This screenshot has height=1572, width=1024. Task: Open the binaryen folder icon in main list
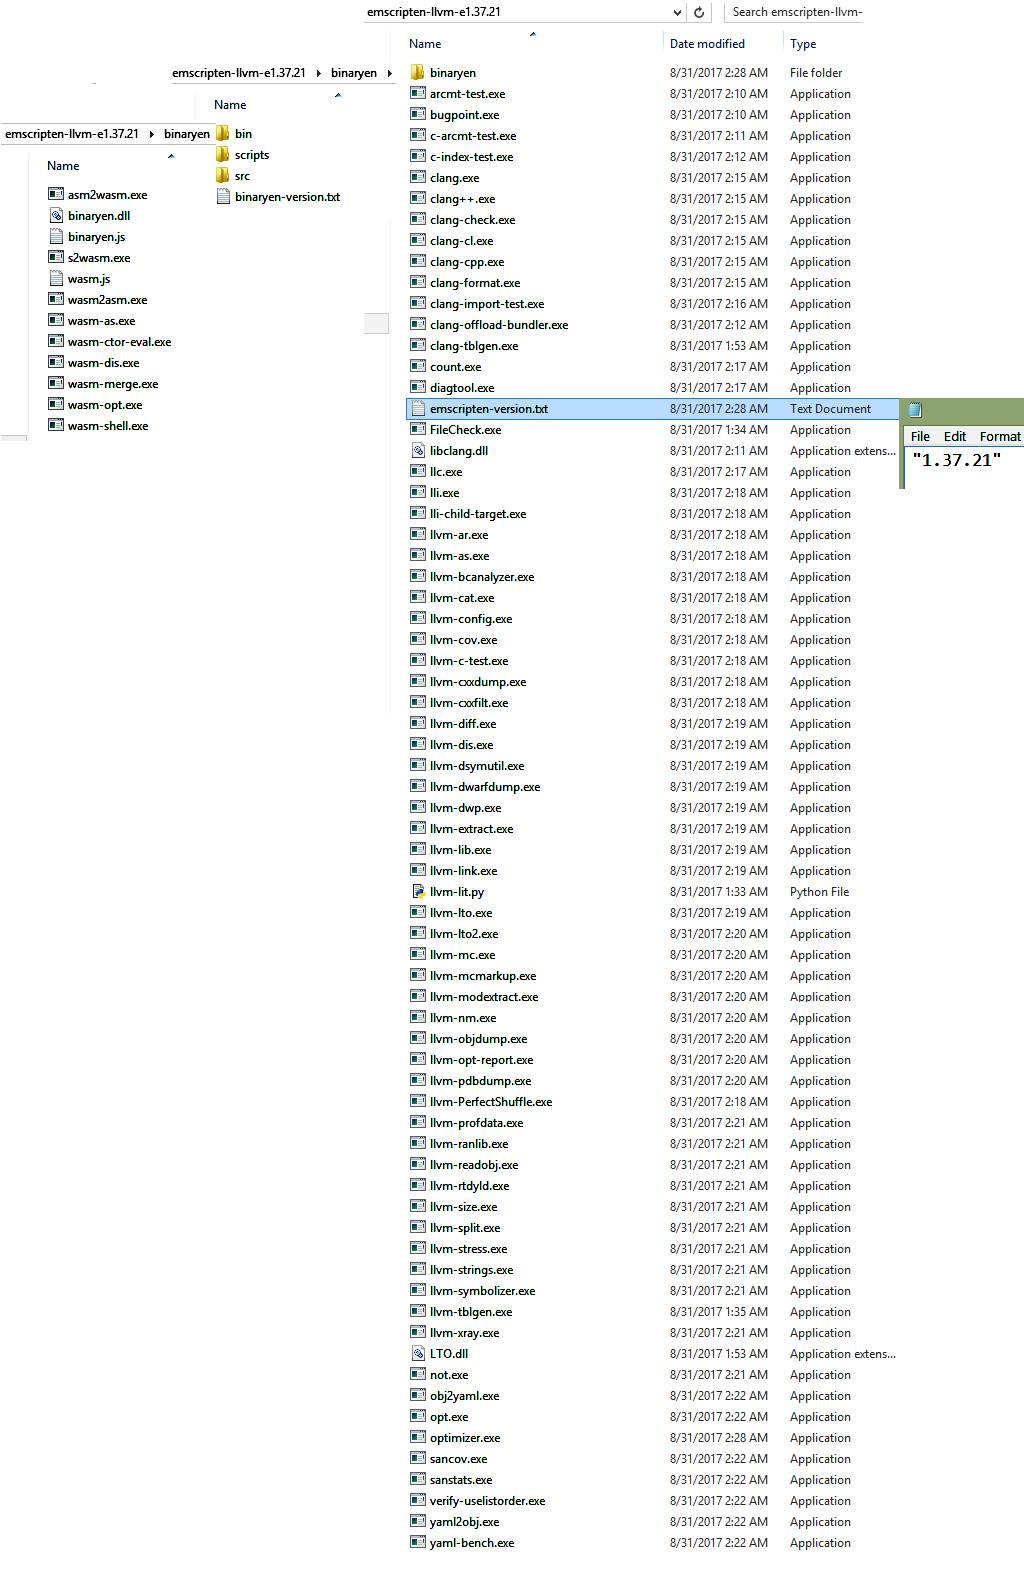click(x=418, y=72)
